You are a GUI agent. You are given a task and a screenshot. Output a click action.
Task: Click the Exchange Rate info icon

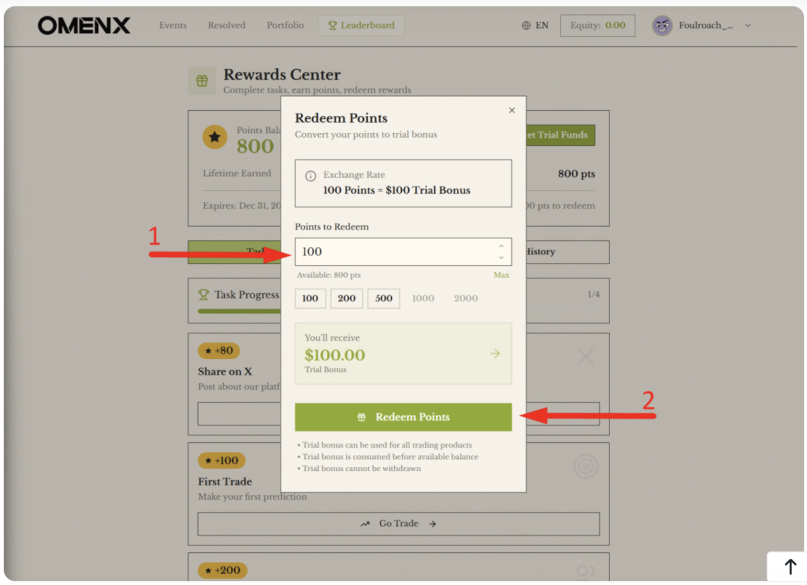coord(310,176)
